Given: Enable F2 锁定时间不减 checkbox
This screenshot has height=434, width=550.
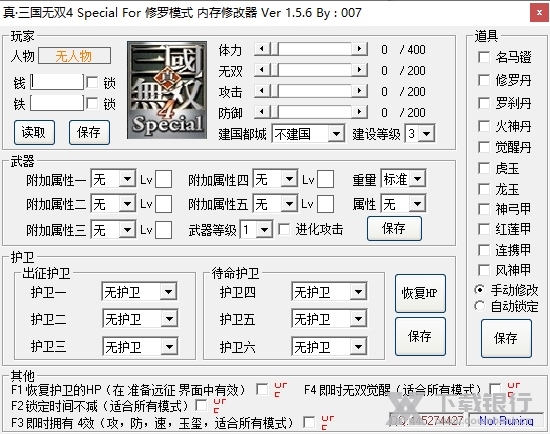Looking at the screenshot, I should tap(201, 406).
